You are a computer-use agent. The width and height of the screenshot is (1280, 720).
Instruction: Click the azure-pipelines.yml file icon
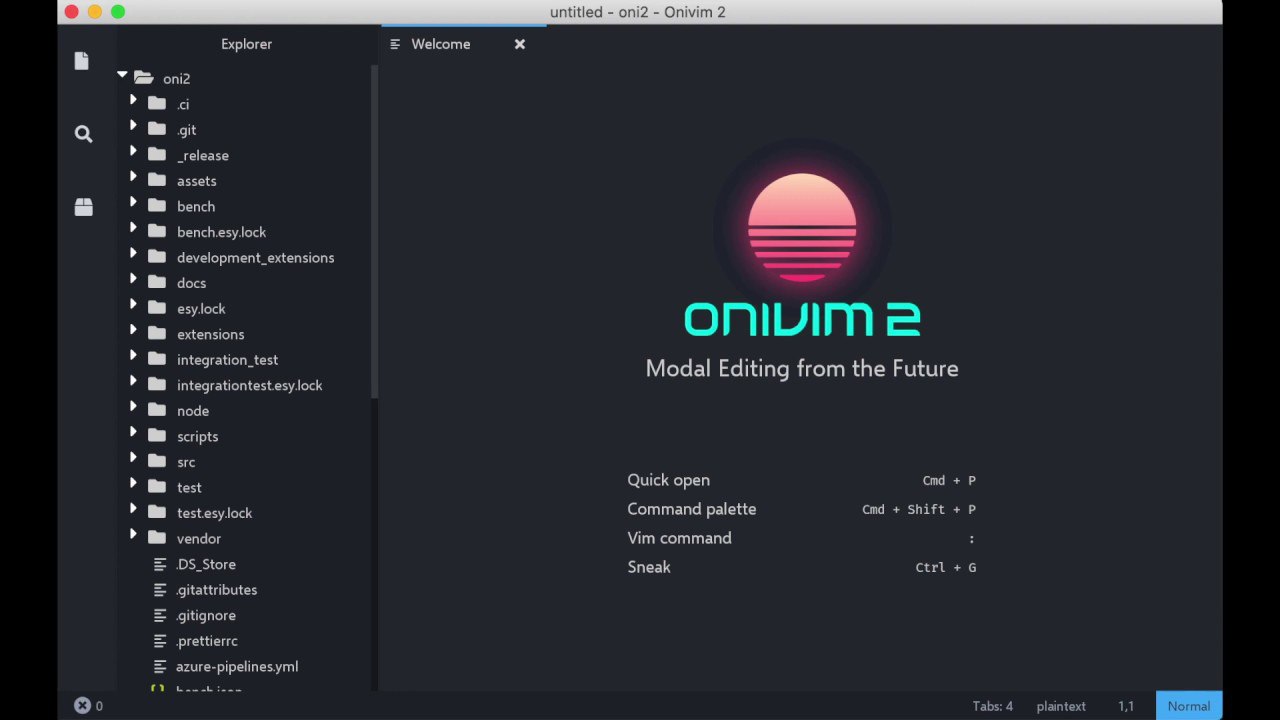click(x=160, y=666)
